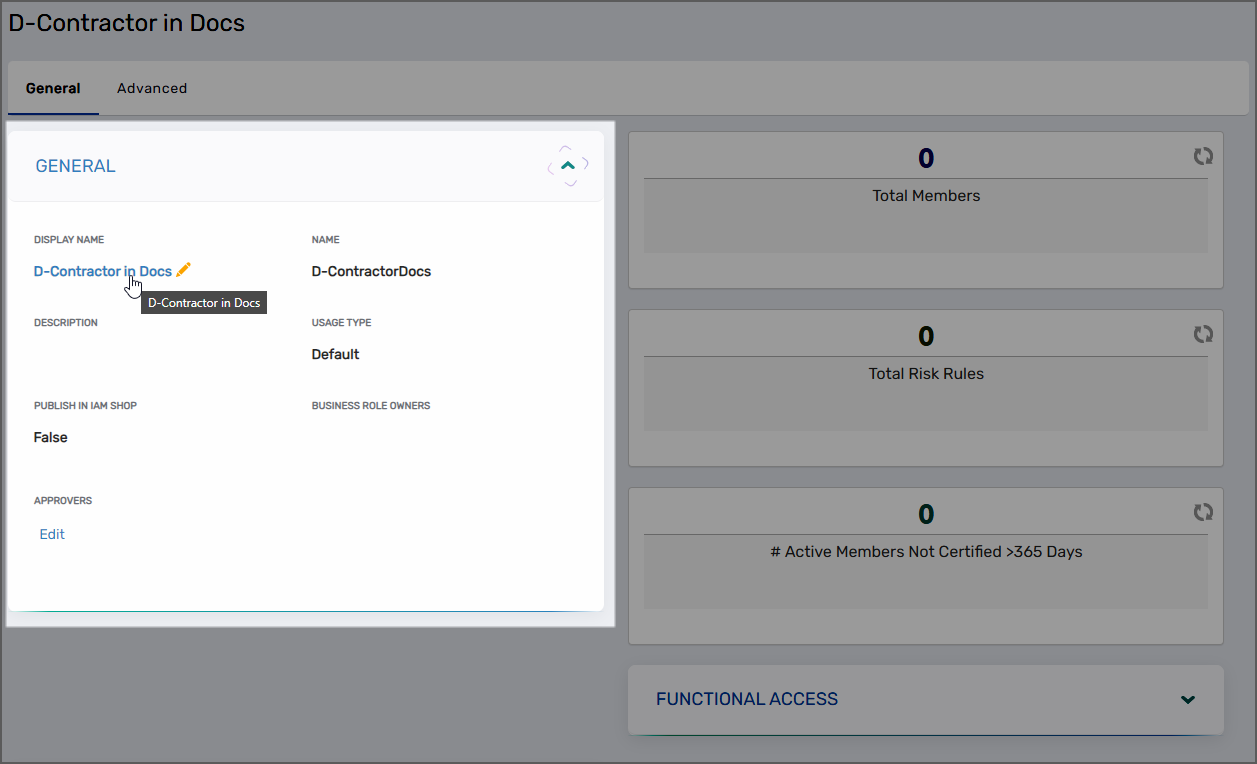The width and height of the screenshot is (1257, 764).
Task: Refresh the Active Members Not Certified tile
Action: pos(1203,512)
